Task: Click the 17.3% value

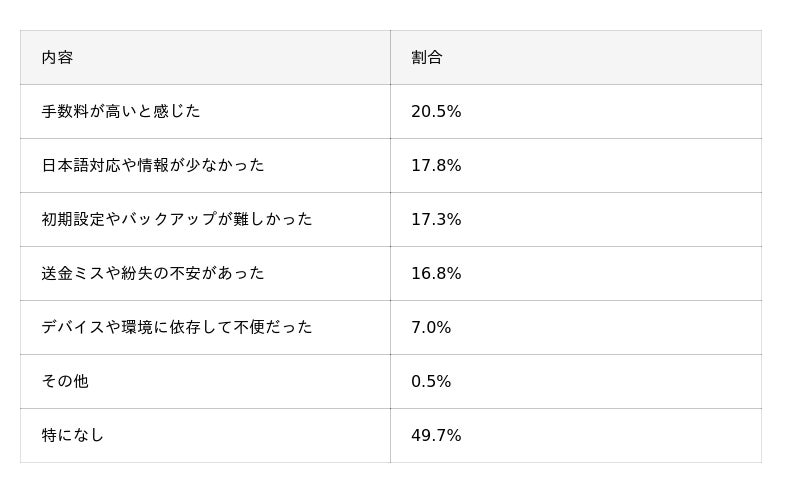Action: (436, 220)
